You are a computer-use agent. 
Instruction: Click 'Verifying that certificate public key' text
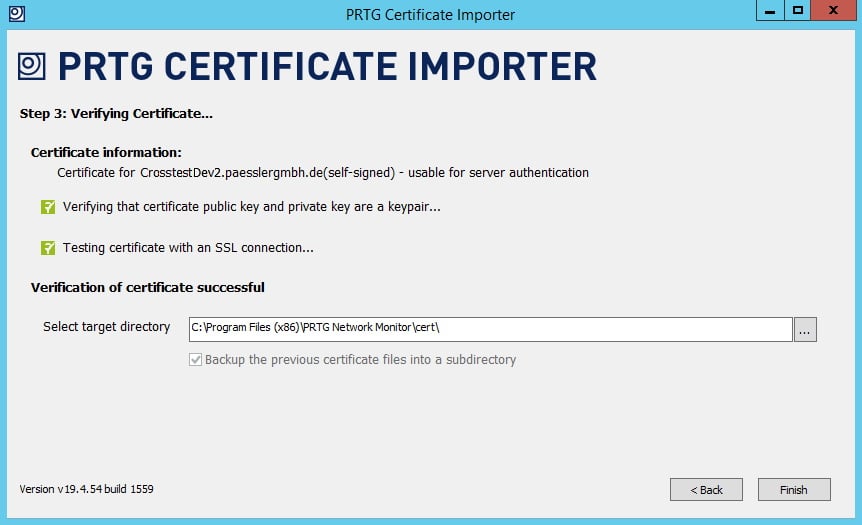pos(251,207)
